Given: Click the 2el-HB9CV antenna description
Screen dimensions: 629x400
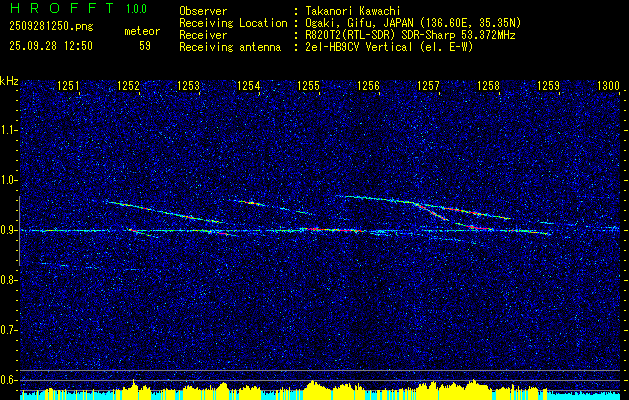Looking at the screenshot, I should pyautogui.click(x=391, y=47).
